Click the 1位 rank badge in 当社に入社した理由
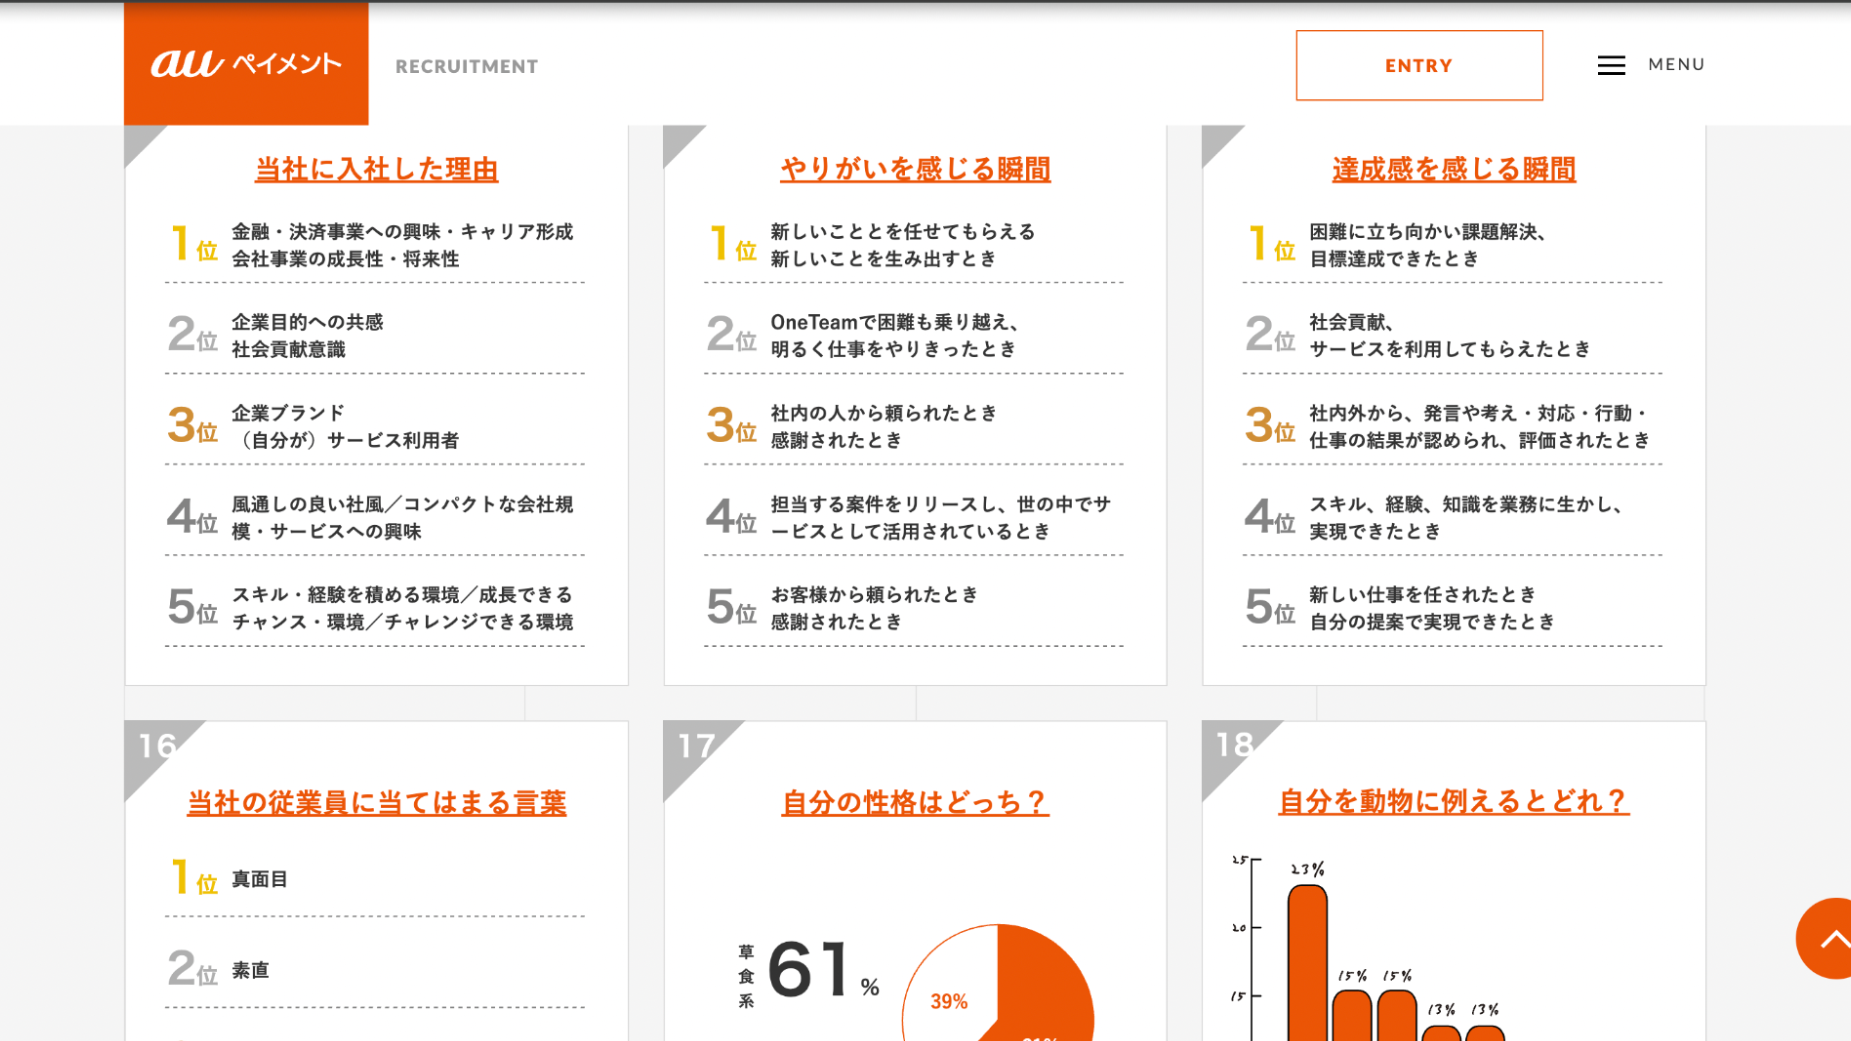Image resolution: width=1851 pixels, height=1041 pixels. 193,244
